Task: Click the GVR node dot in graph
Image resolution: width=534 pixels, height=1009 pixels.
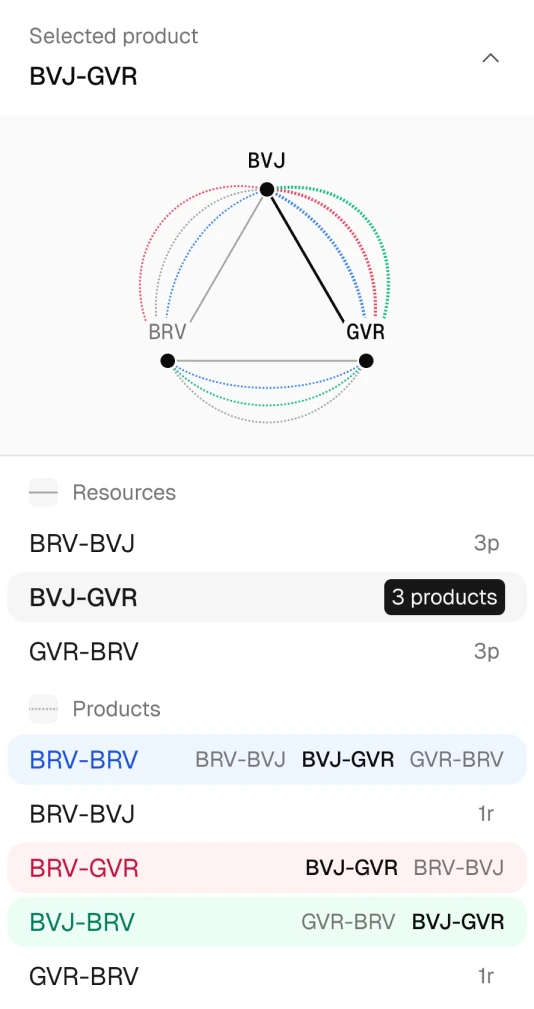Action: tap(366, 360)
